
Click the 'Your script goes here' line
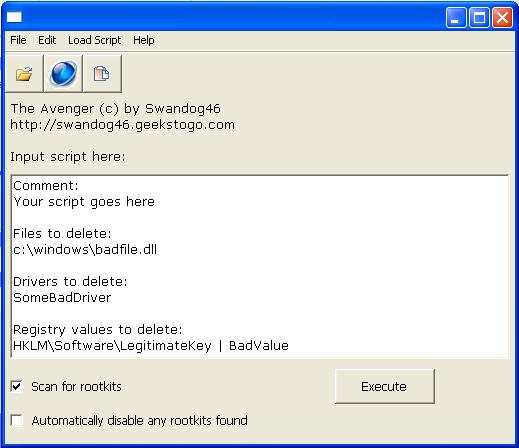[84, 201]
